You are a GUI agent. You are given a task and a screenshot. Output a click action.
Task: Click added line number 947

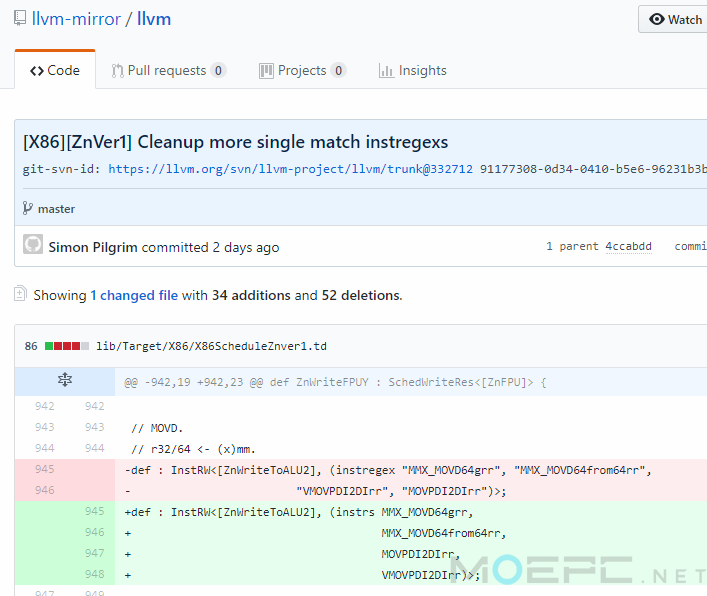pos(94,553)
